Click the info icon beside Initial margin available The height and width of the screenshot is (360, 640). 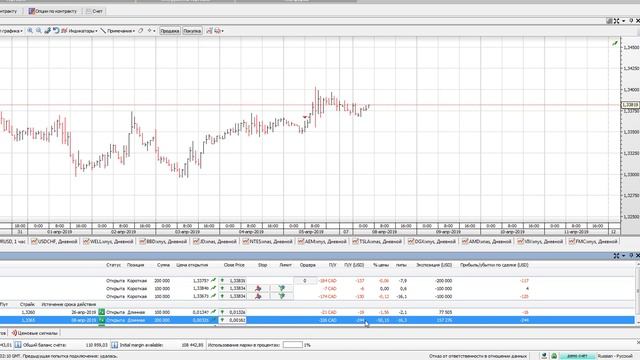(115, 345)
